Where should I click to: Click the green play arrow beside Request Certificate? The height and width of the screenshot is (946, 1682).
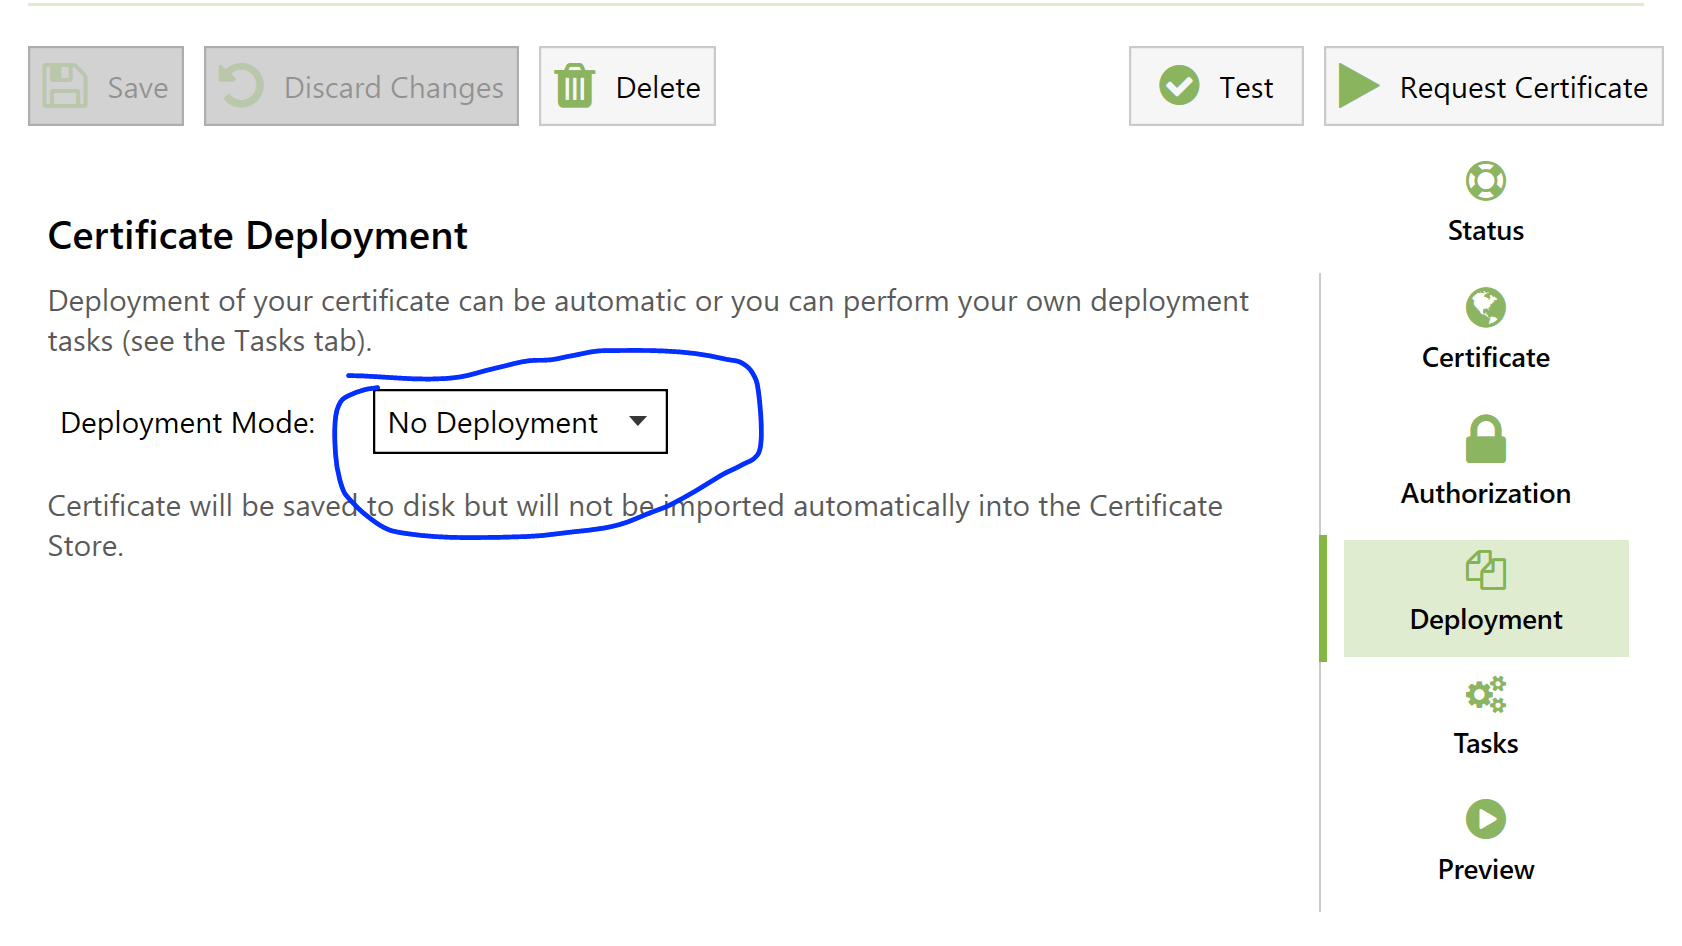coord(1358,86)
